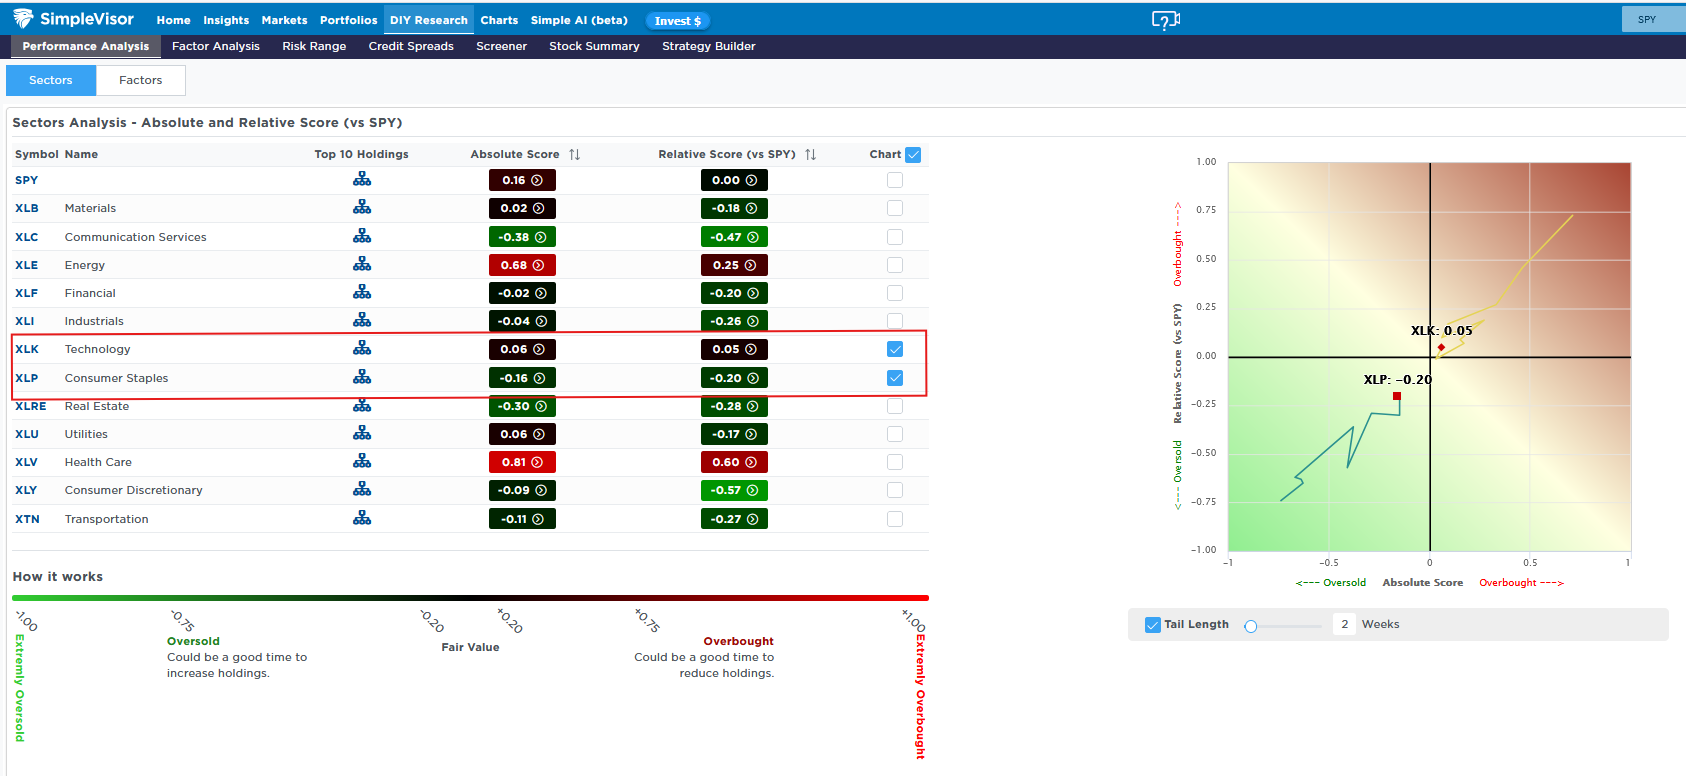Expand XLC relative score -0.47 badge

[x=734, y=237]
